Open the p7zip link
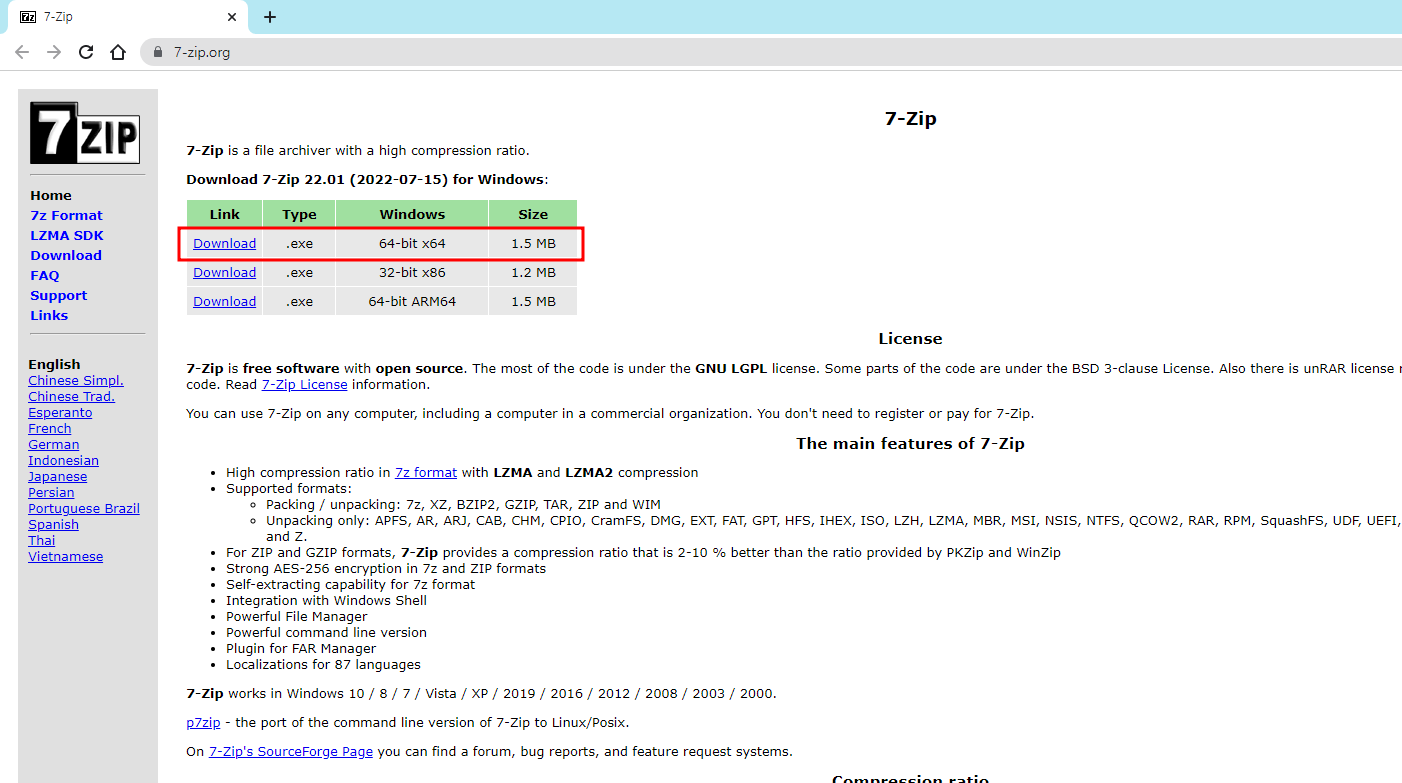Screen dimensions: 1402x783 (203, 723)
